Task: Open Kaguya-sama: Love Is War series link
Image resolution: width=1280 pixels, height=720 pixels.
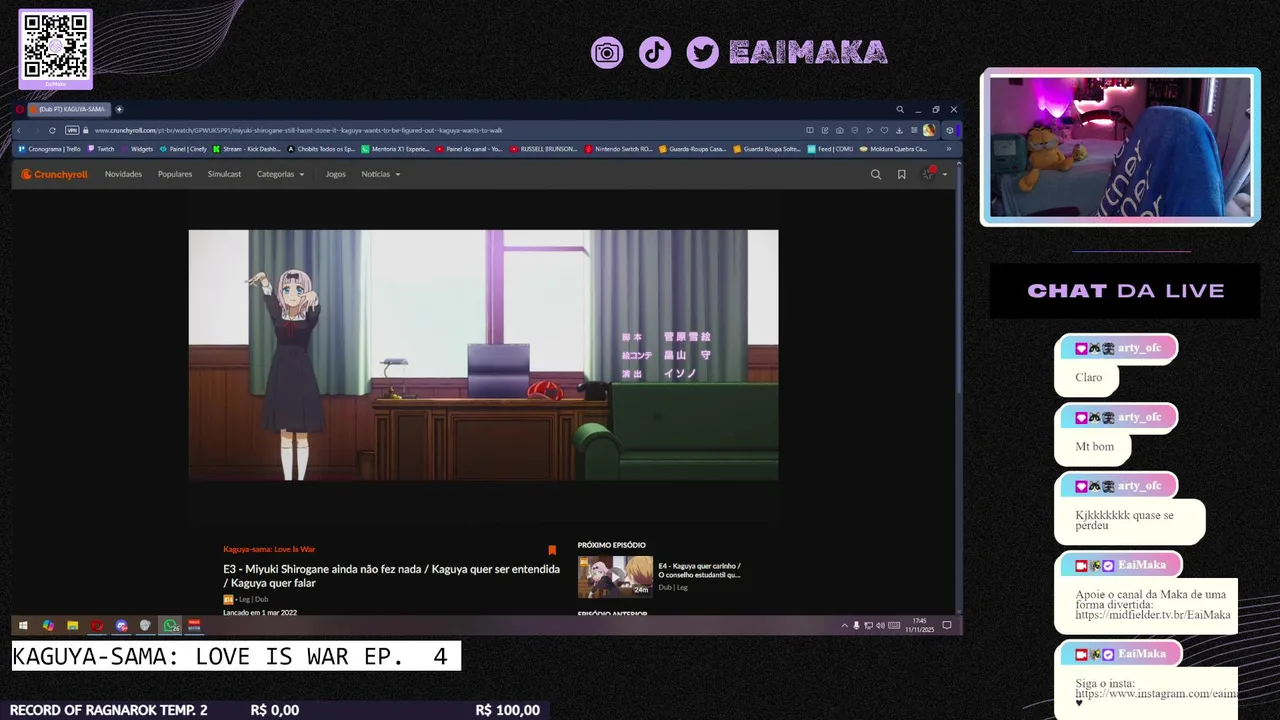Action: 269,549
